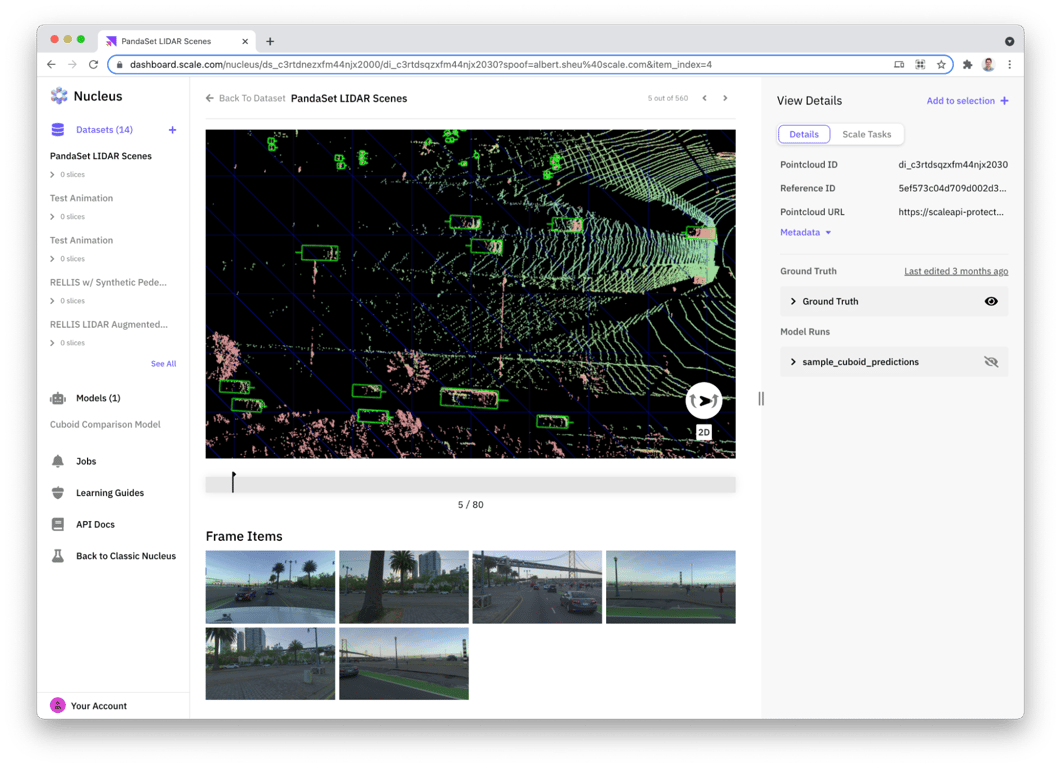Toggle the 2D view mode button
This screenshot has width=1061, height=768.
(704, 432)
